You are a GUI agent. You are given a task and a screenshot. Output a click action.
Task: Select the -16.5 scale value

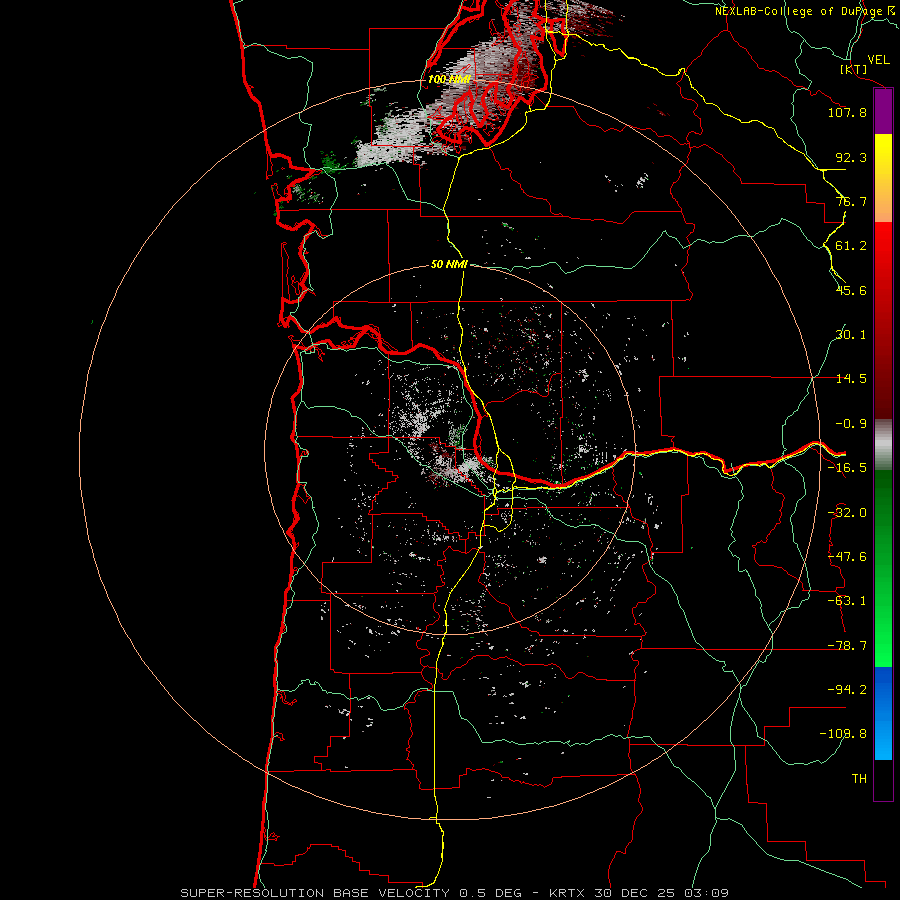click(x=847, y=468)
